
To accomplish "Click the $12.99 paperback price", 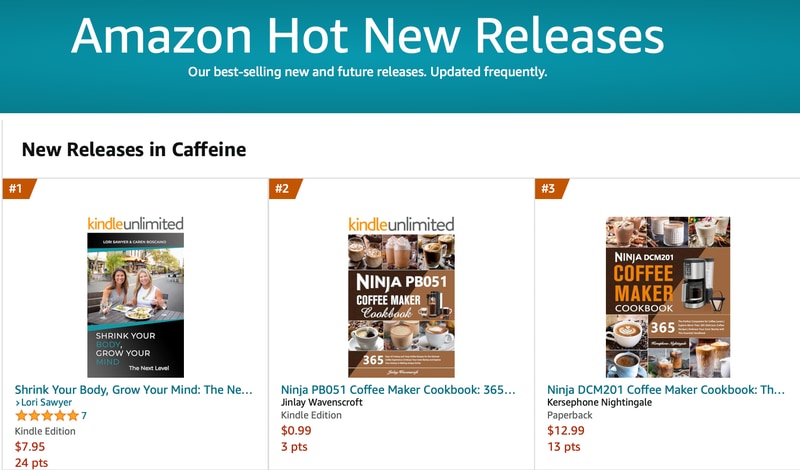I will pyautogui.click(x=566, y=430).
